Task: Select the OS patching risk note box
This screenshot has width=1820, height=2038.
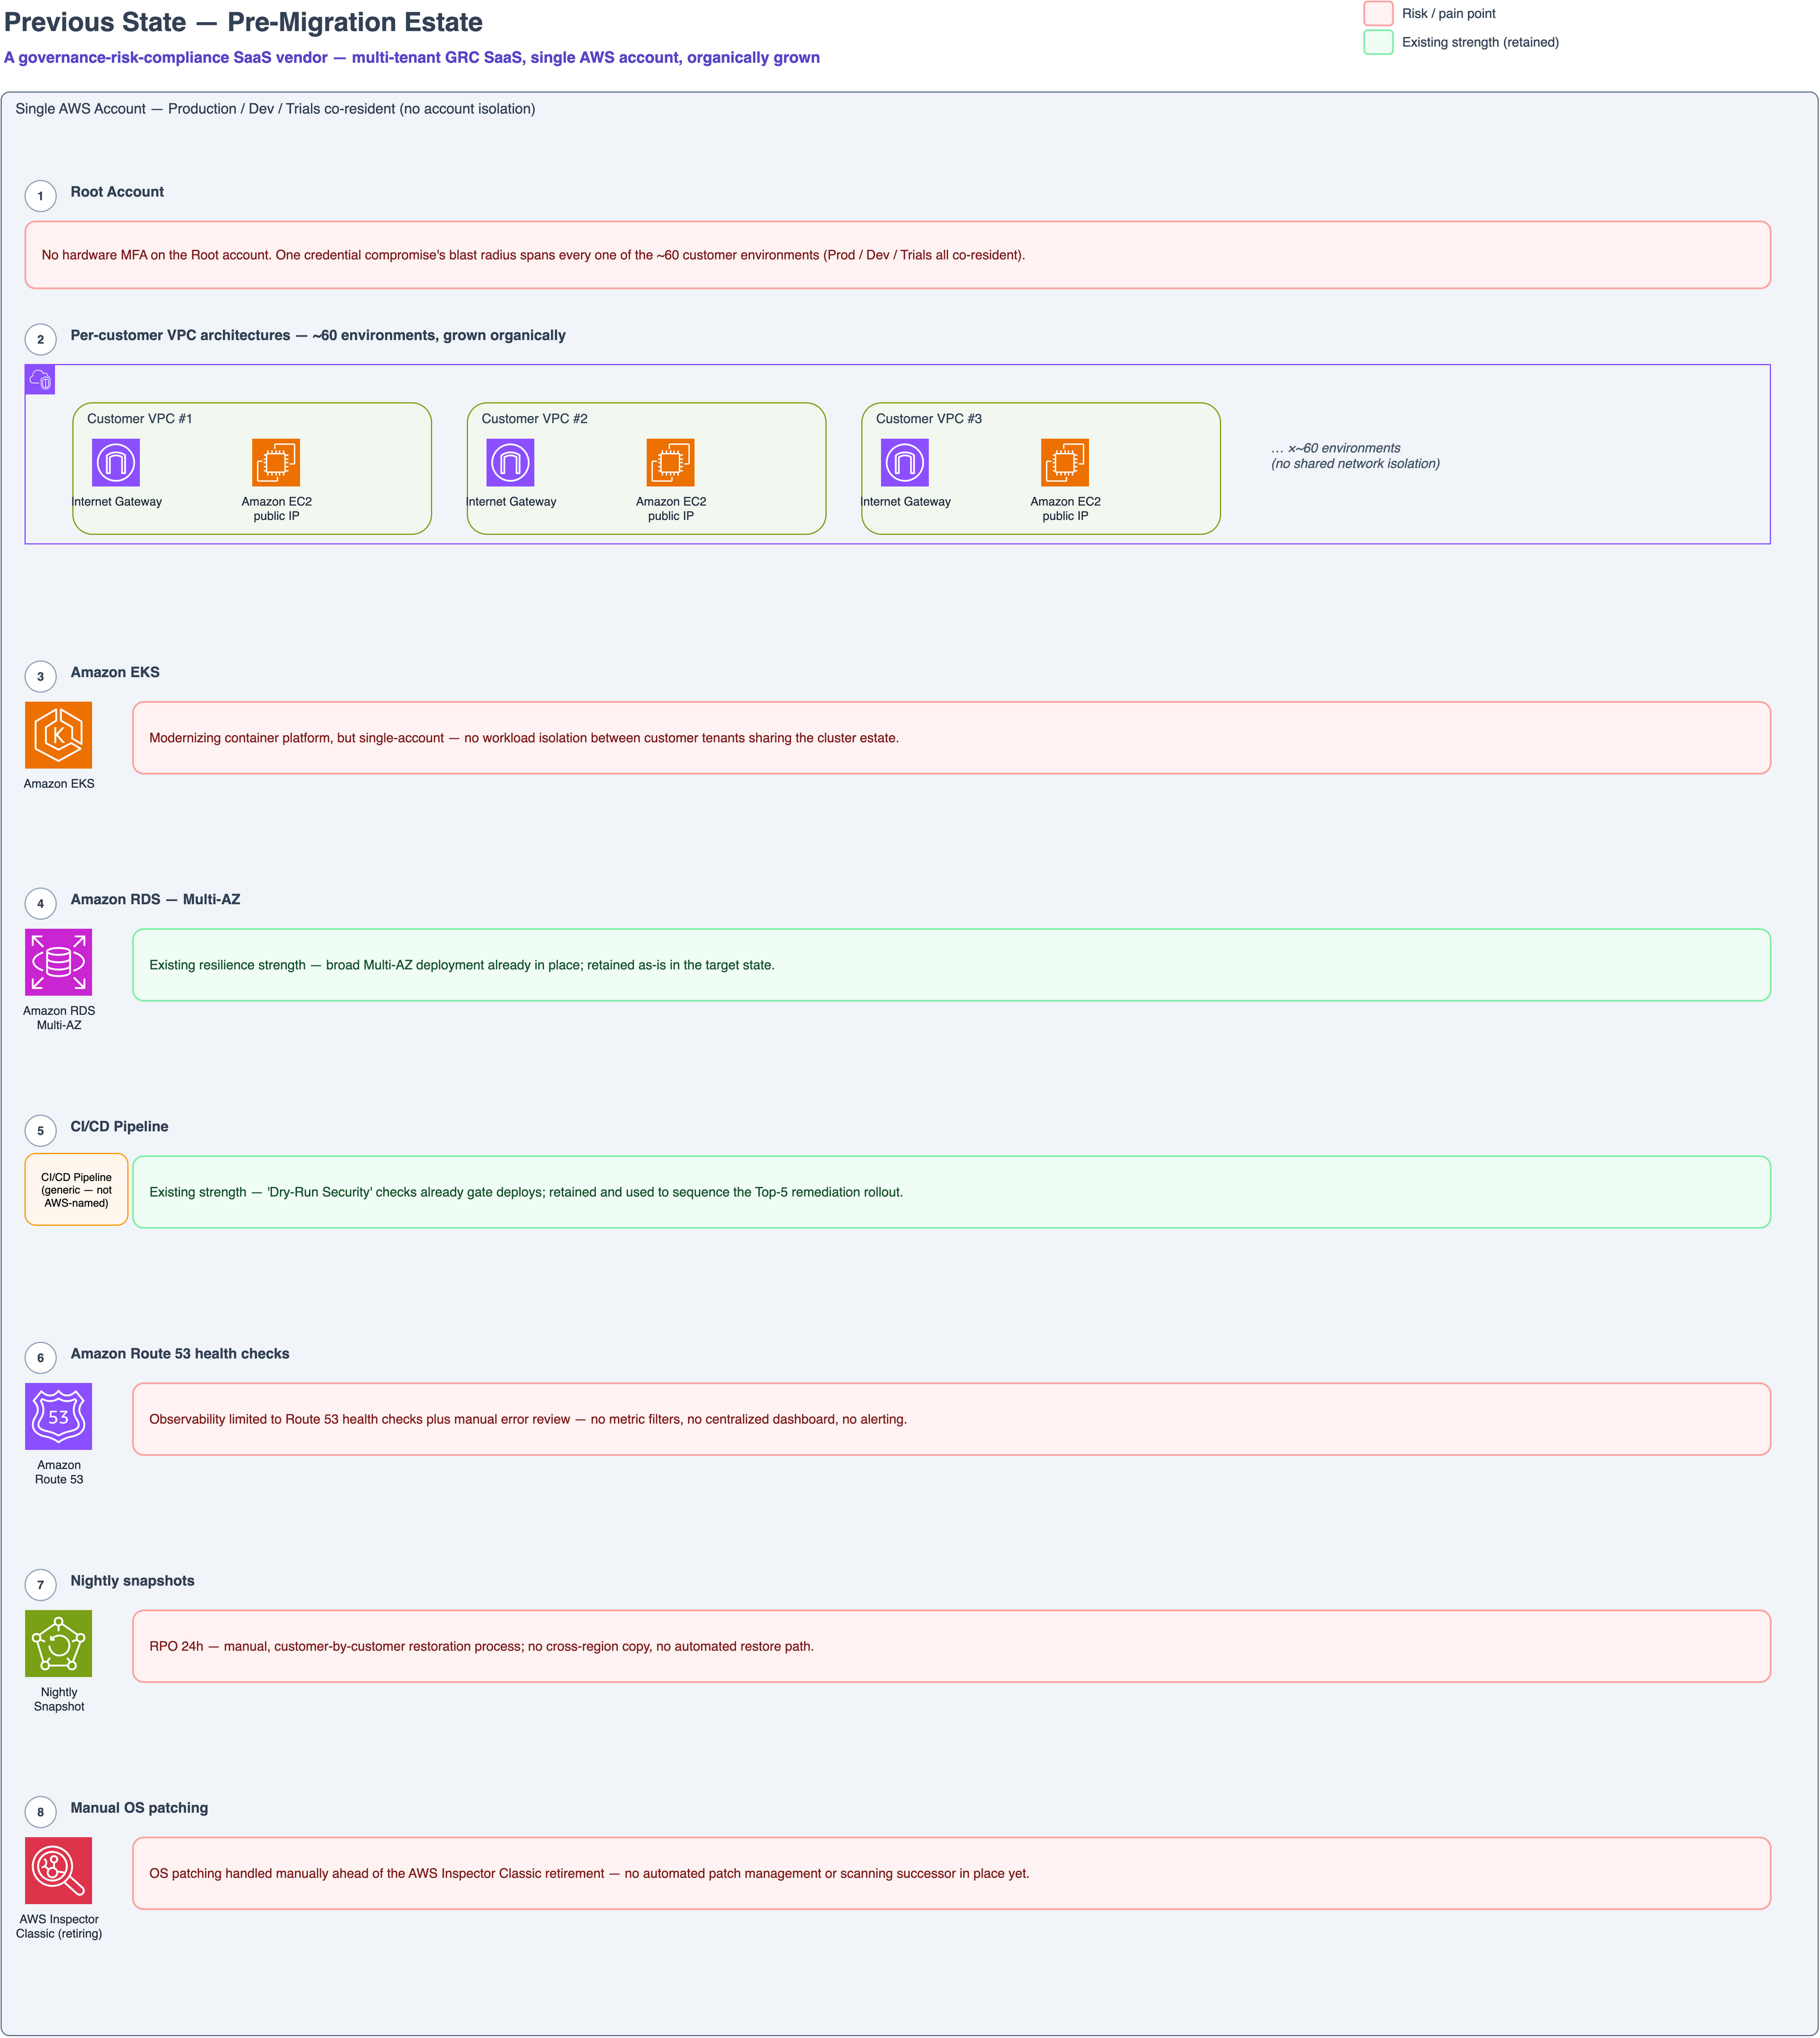Action: coord(952,1873)
